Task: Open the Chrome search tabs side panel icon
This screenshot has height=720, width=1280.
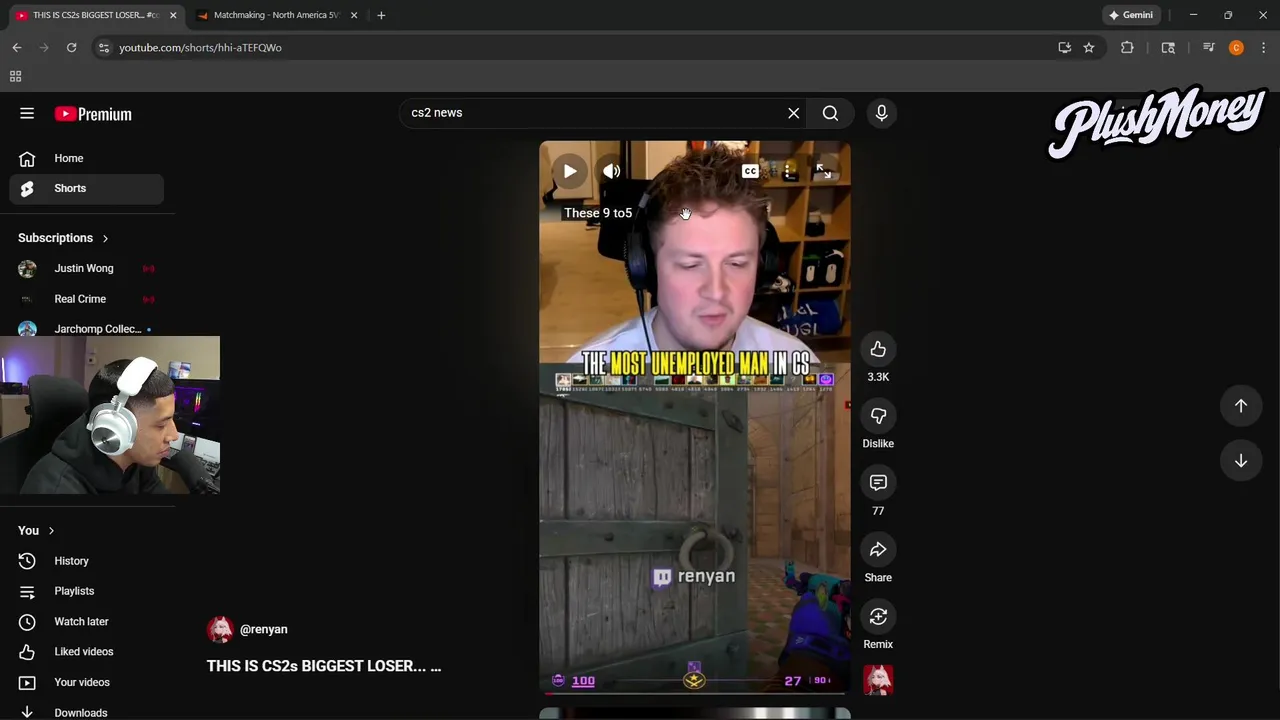Action: click(1168, 47)
